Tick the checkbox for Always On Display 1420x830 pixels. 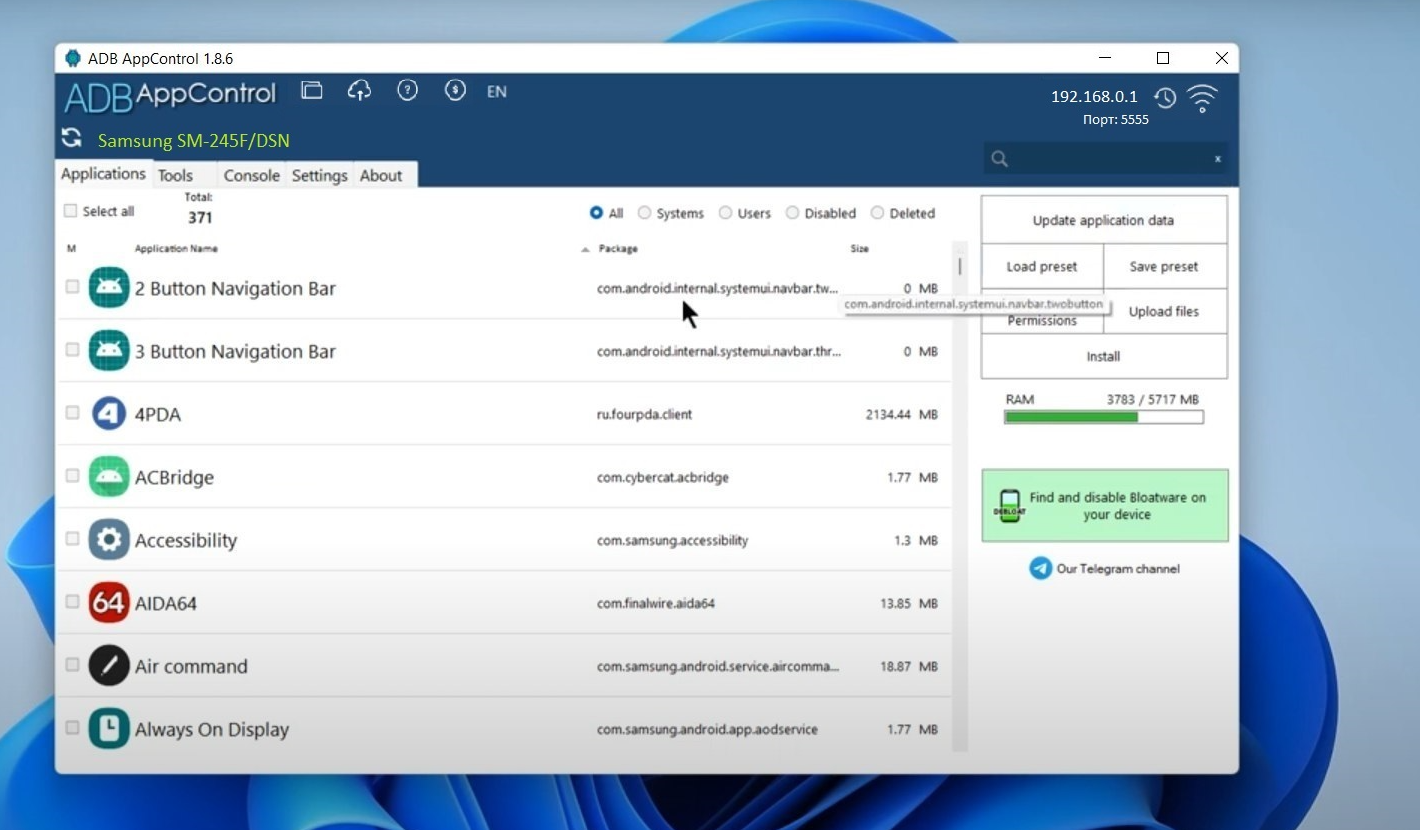click(x=72, y=728)
